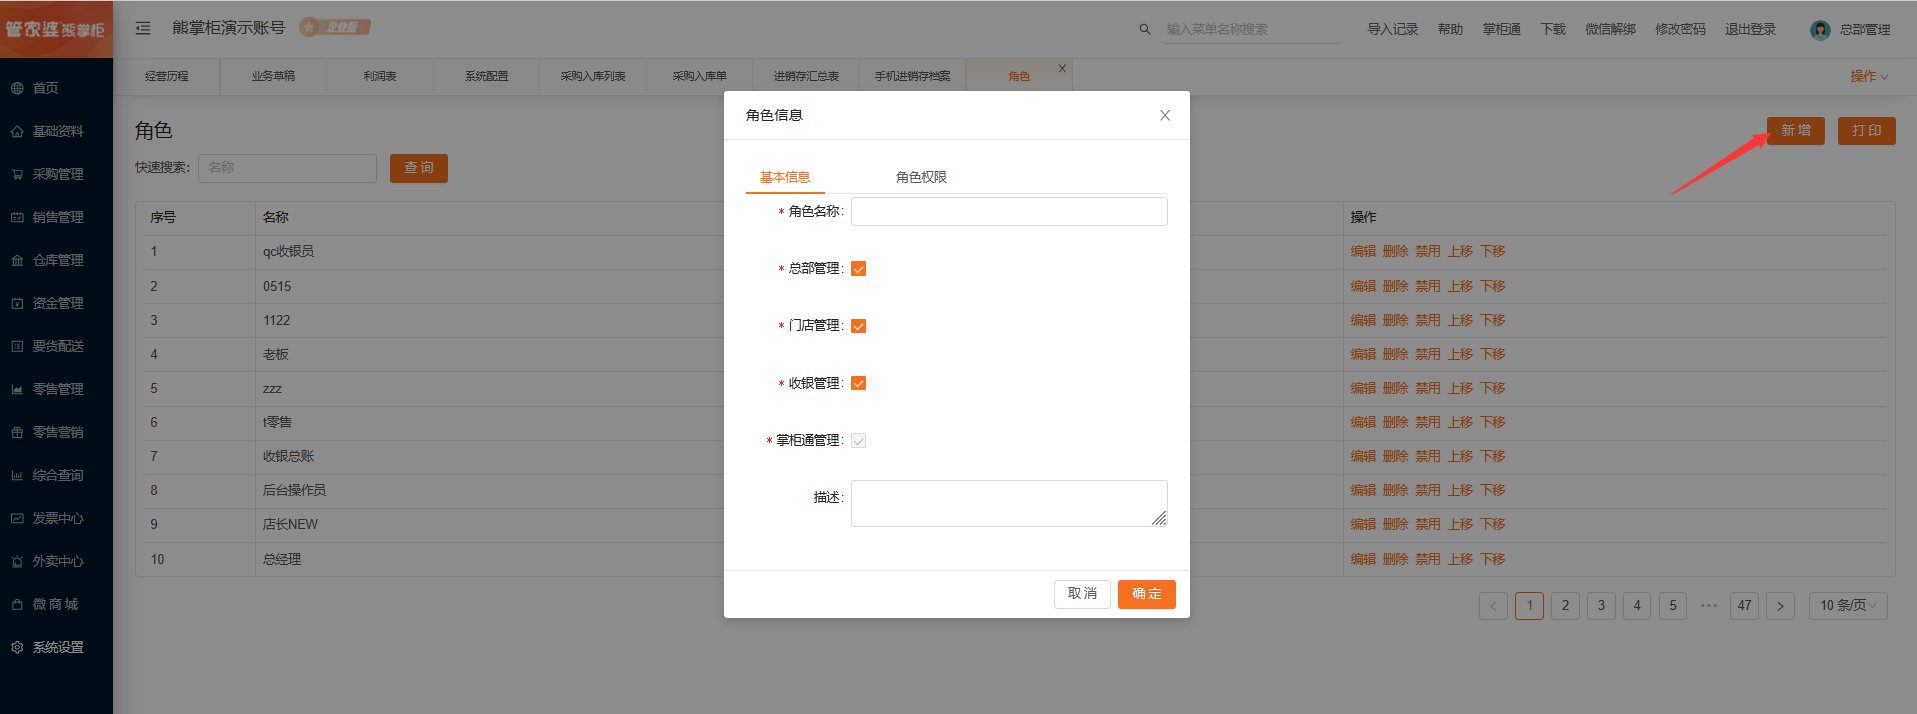The height and width of the screenshot is (714, 1917).
Task: Open 采购管理 sidebar menu
Action: click(x=56, y=174)
